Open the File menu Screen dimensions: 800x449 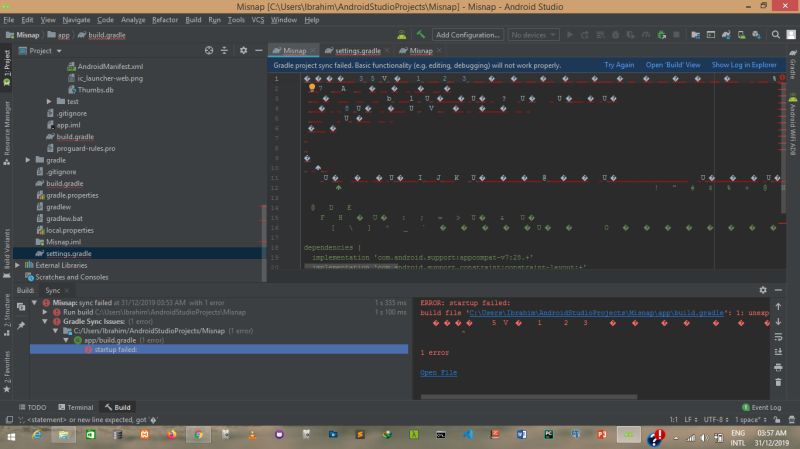point(9,20)
